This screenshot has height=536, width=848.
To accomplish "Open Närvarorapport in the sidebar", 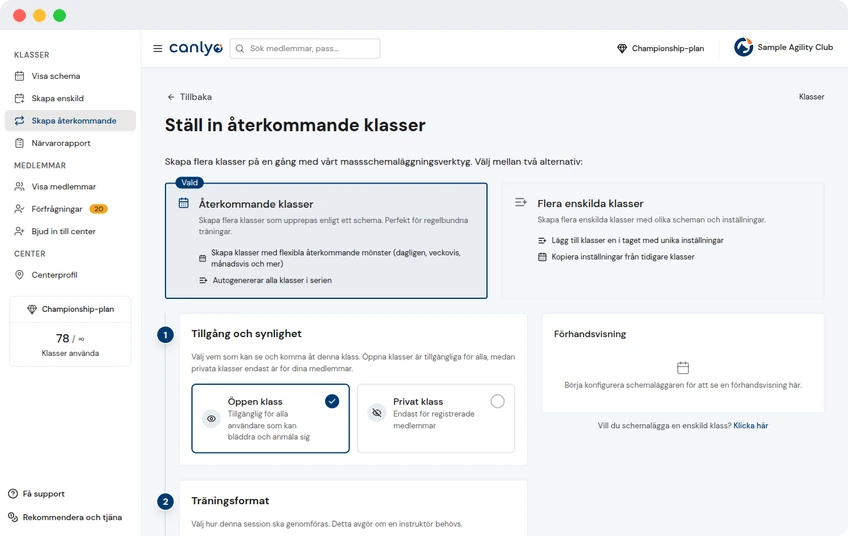I will click(x=70, y=143).
